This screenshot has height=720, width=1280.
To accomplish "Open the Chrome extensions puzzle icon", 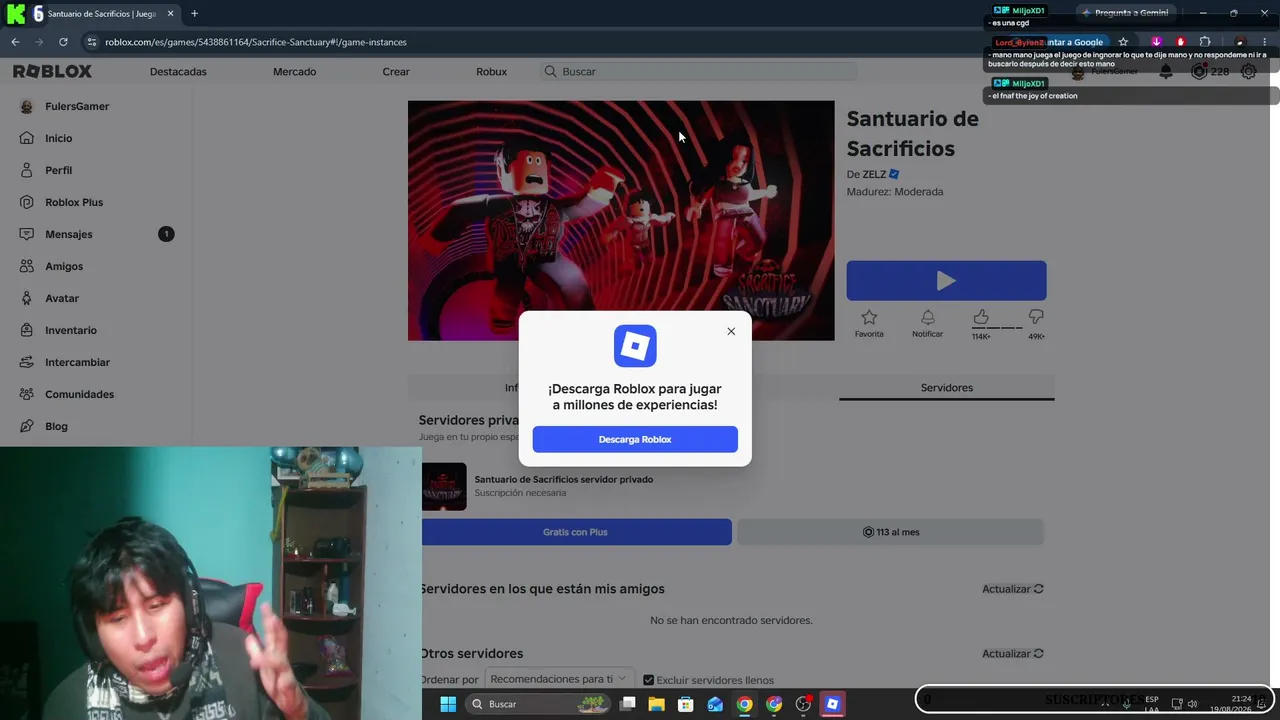I will point(1205,42).
